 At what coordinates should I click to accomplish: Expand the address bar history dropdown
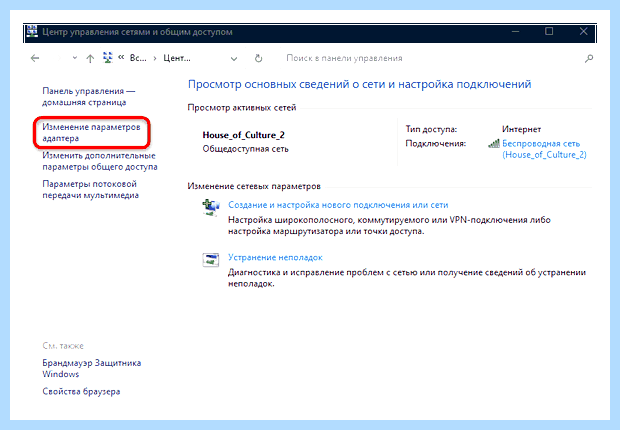click(x=234, y=59)
